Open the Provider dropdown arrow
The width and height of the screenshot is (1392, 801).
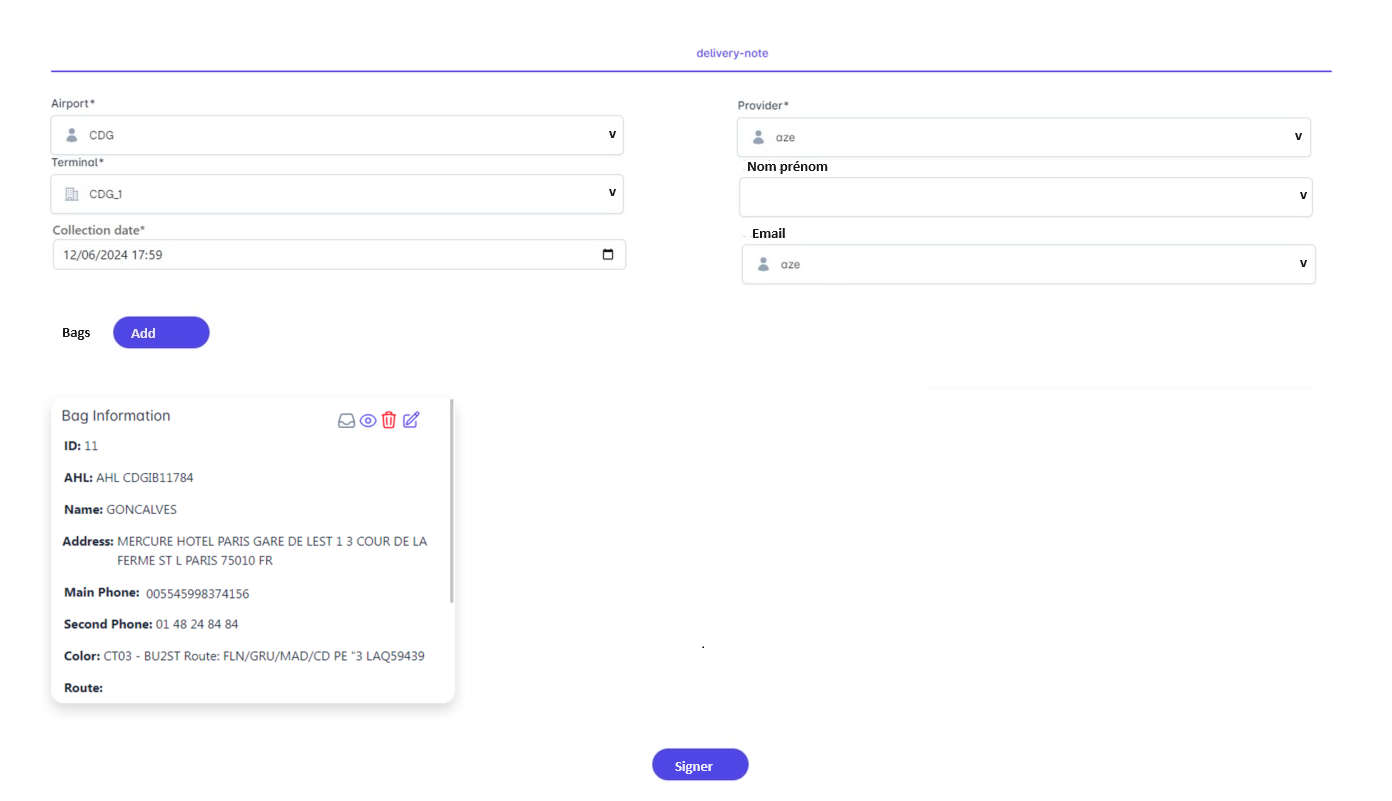coord(1298,136)
